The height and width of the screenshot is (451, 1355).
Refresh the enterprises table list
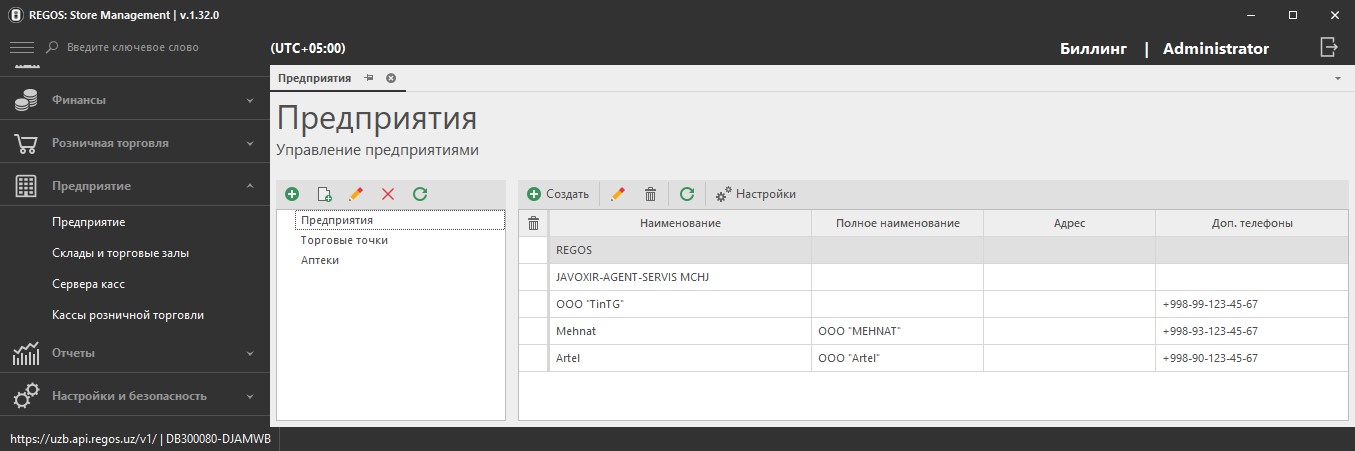point(687,194)
